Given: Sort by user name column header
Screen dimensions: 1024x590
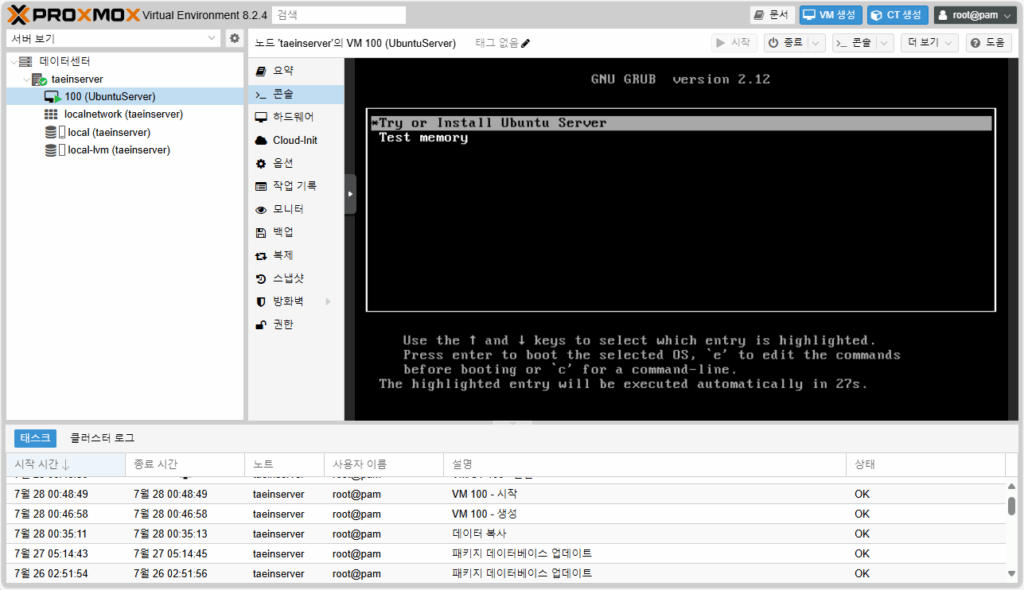Looking at the screenshot, I should point(384,464).
